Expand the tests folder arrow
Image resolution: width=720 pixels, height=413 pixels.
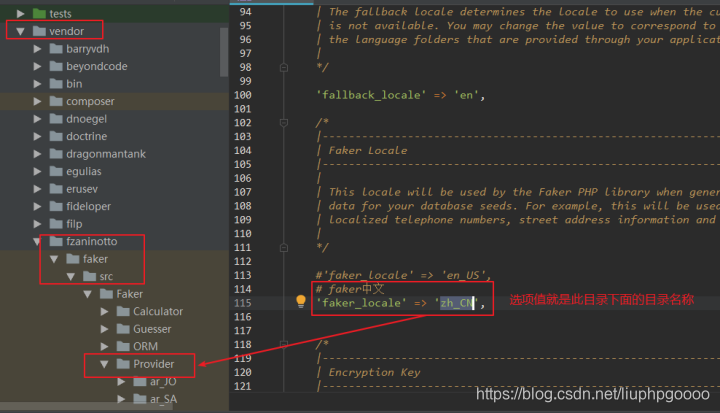tap(21, 14)
